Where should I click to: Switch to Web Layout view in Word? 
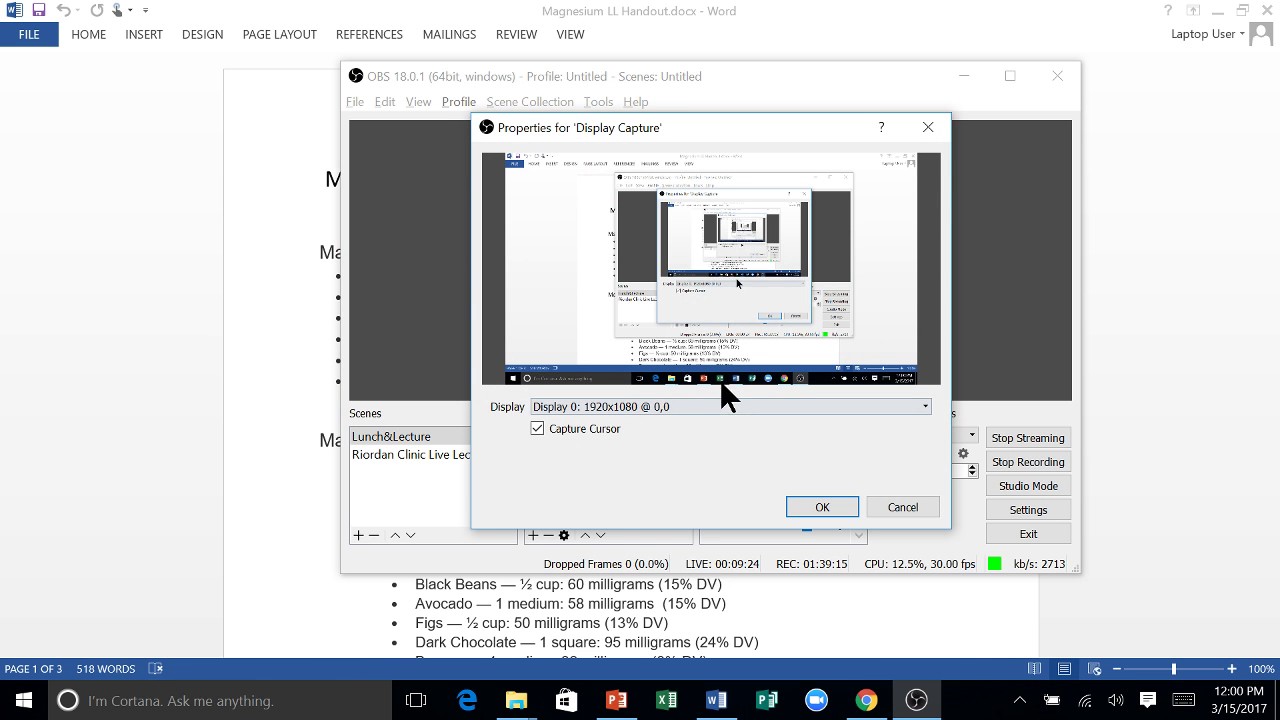tap(1095, 669)
